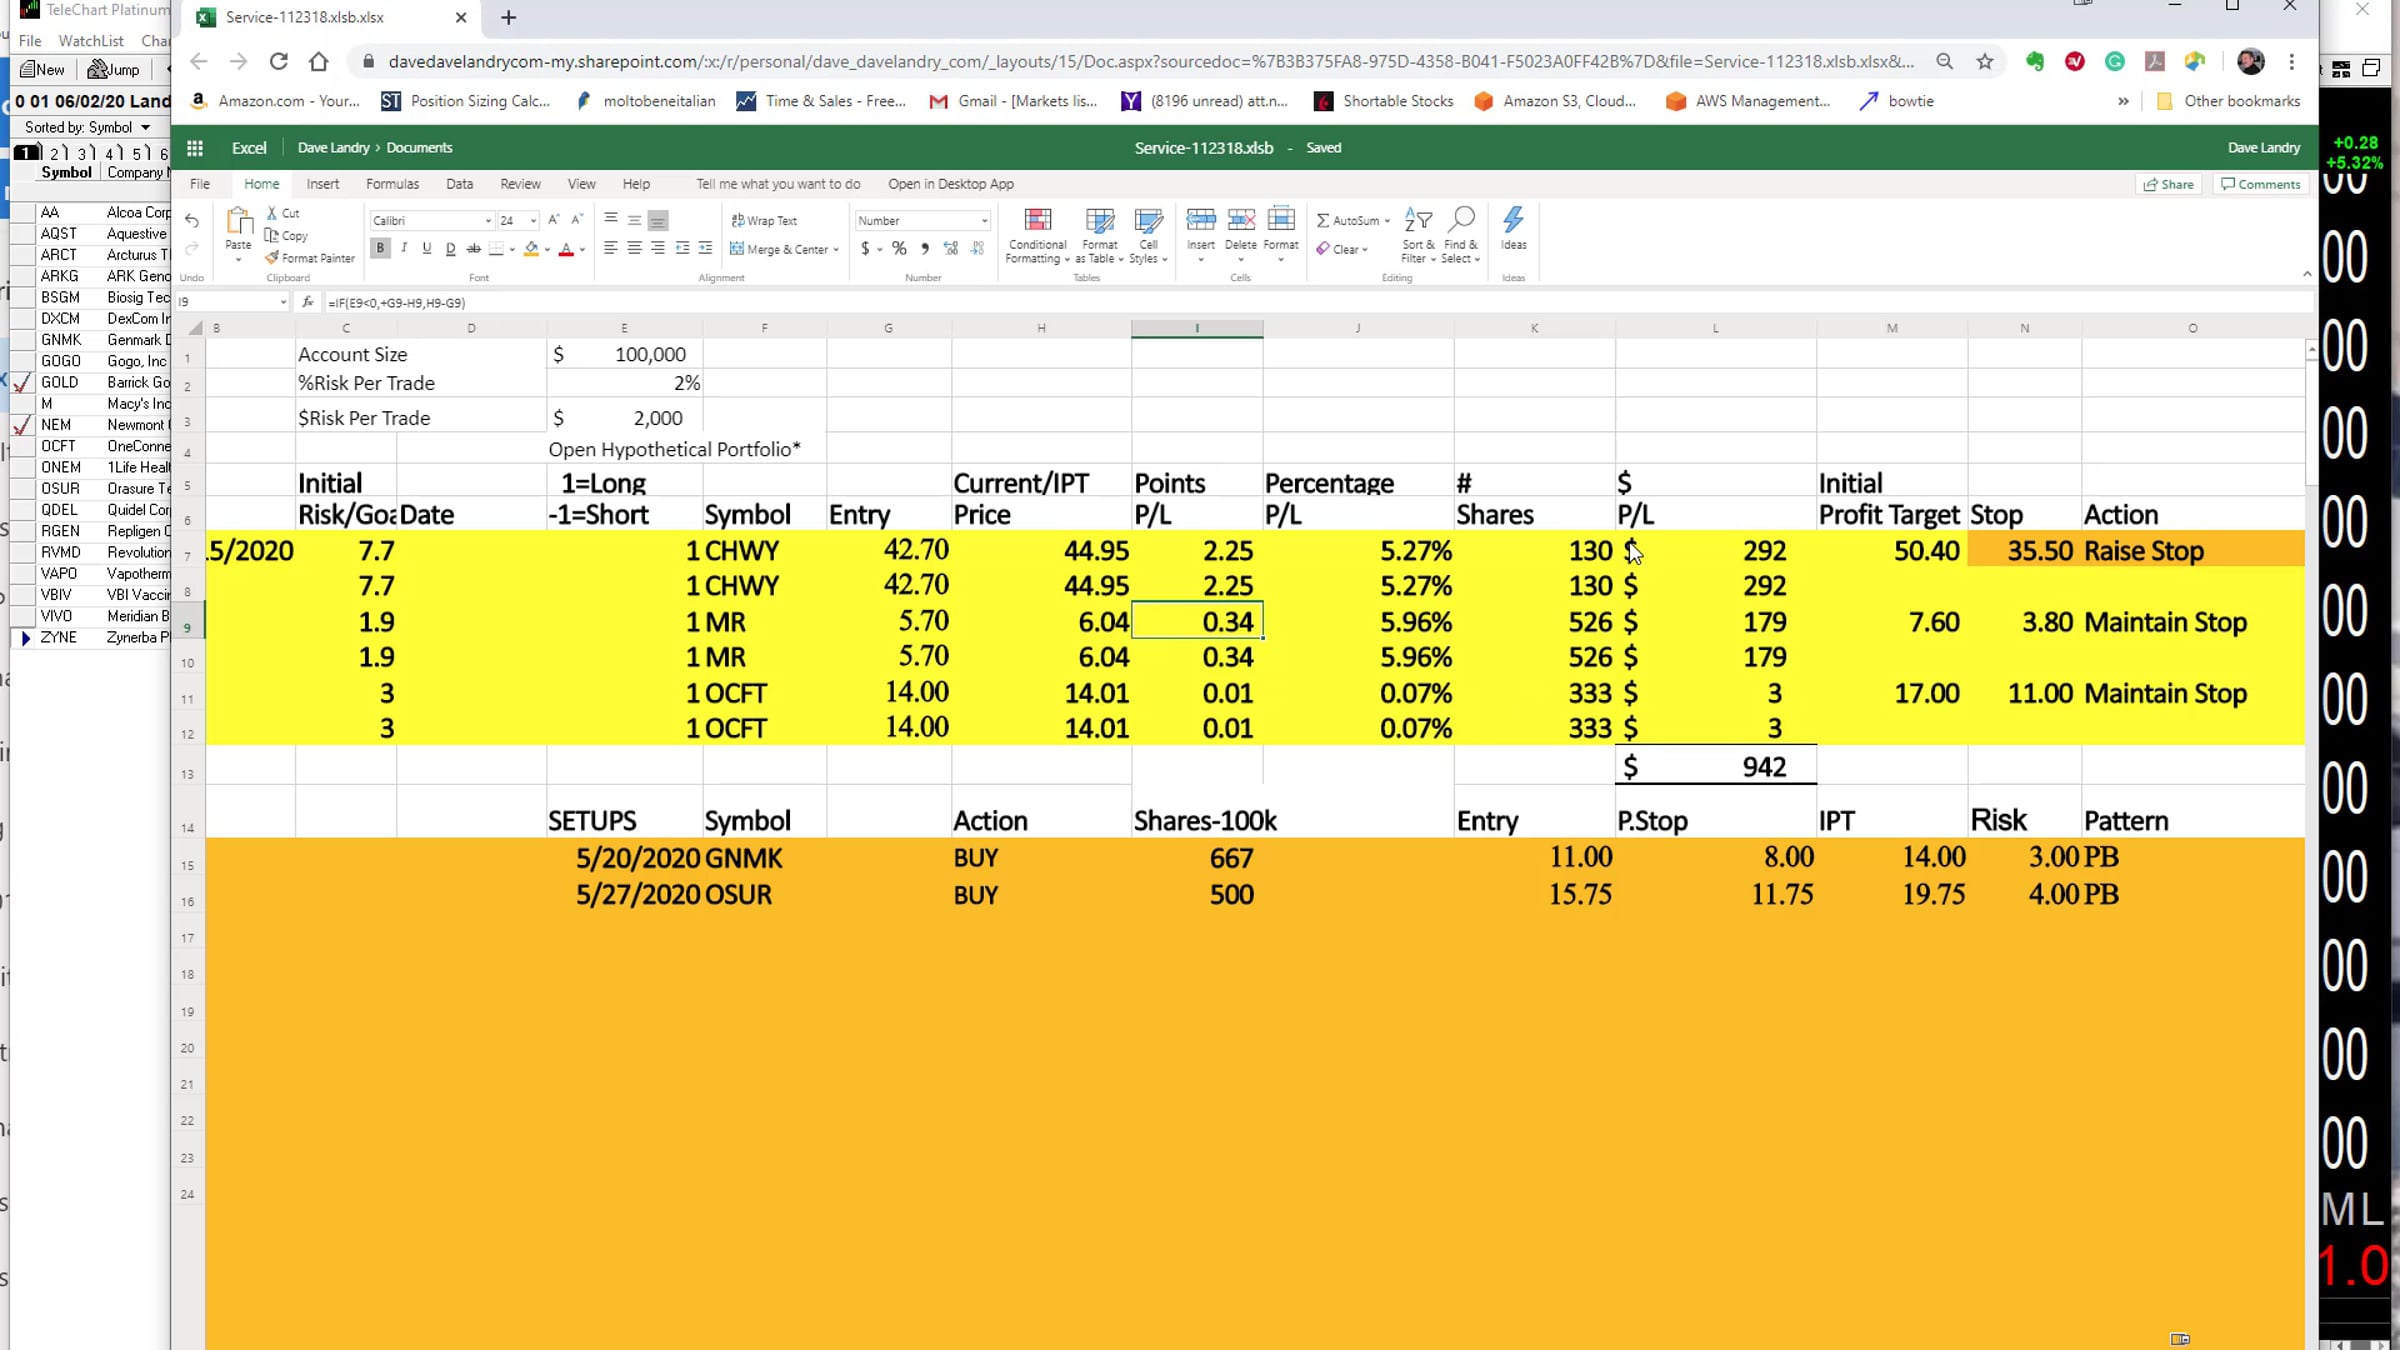The width and height of the screenshot is (2400, 1350).
Task: Toggle Strikethrough formatting
Action: [474, 248]
